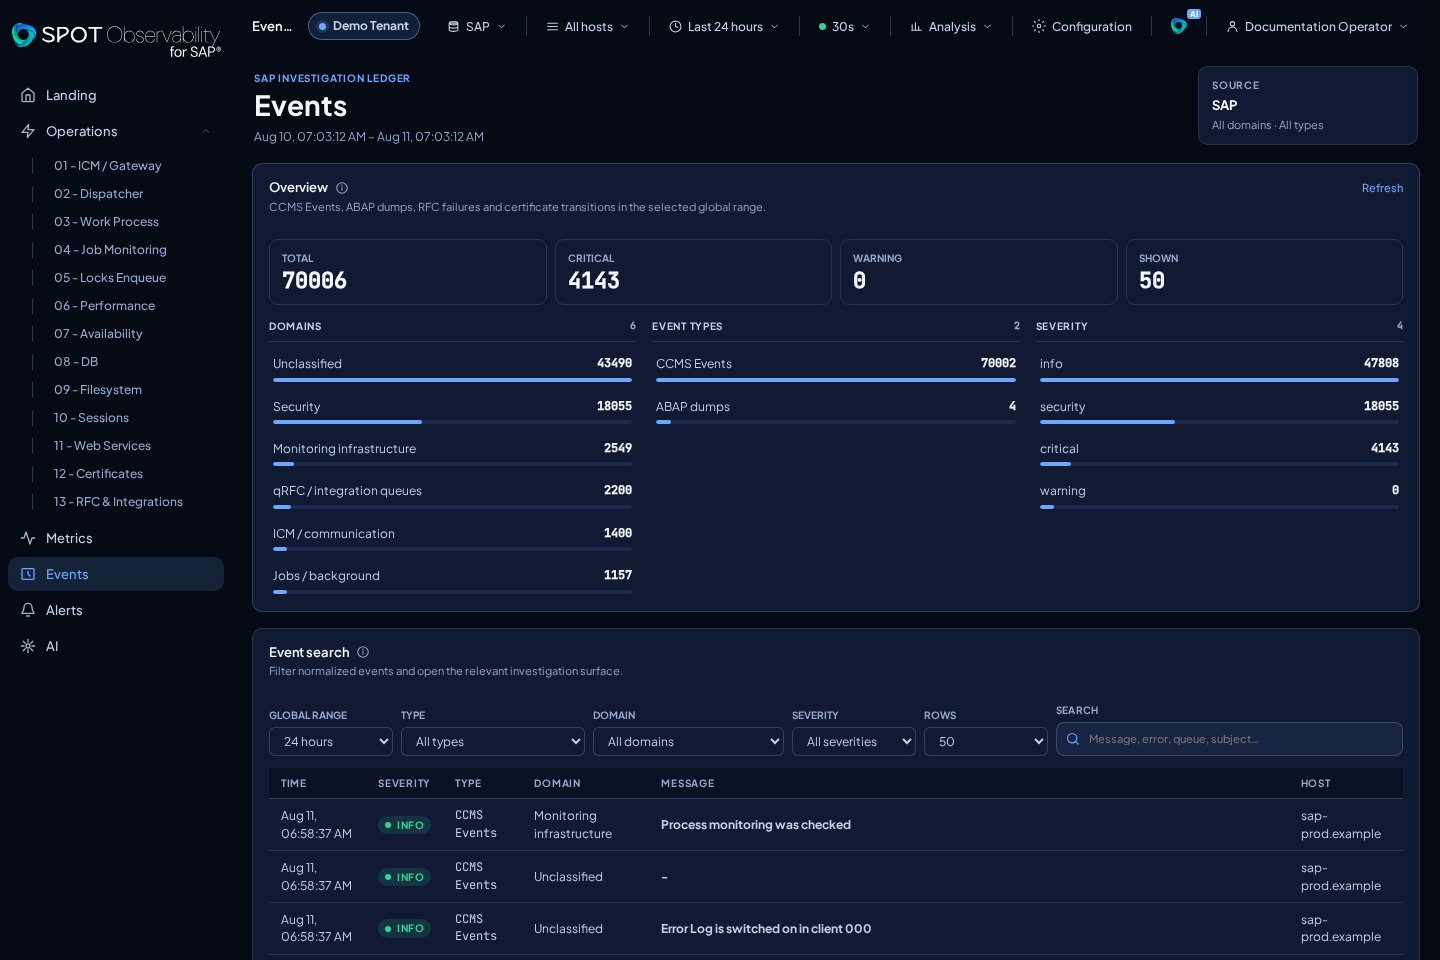Select 03 - Work Process
The image size is (1440, 960).
(107, 222)
